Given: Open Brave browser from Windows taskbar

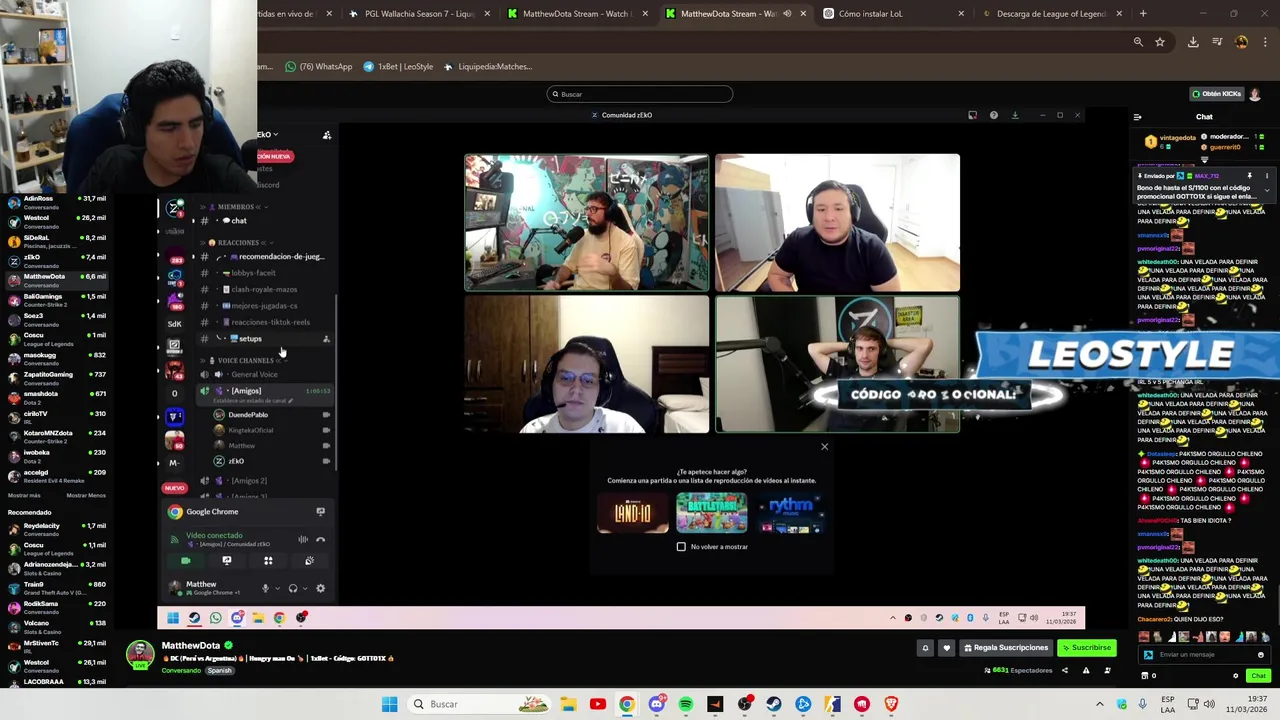Looking at the screenshot, I should (891, 704).
